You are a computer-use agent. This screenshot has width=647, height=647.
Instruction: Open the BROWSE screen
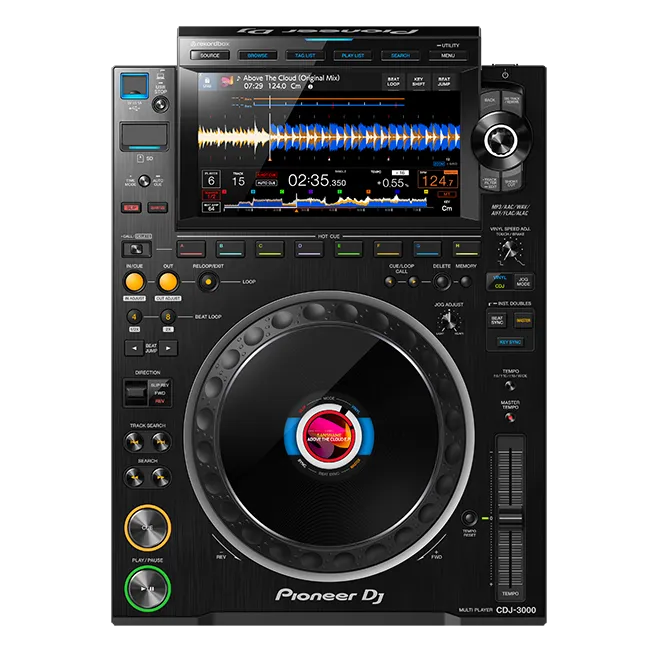click(x=257, y=55)
